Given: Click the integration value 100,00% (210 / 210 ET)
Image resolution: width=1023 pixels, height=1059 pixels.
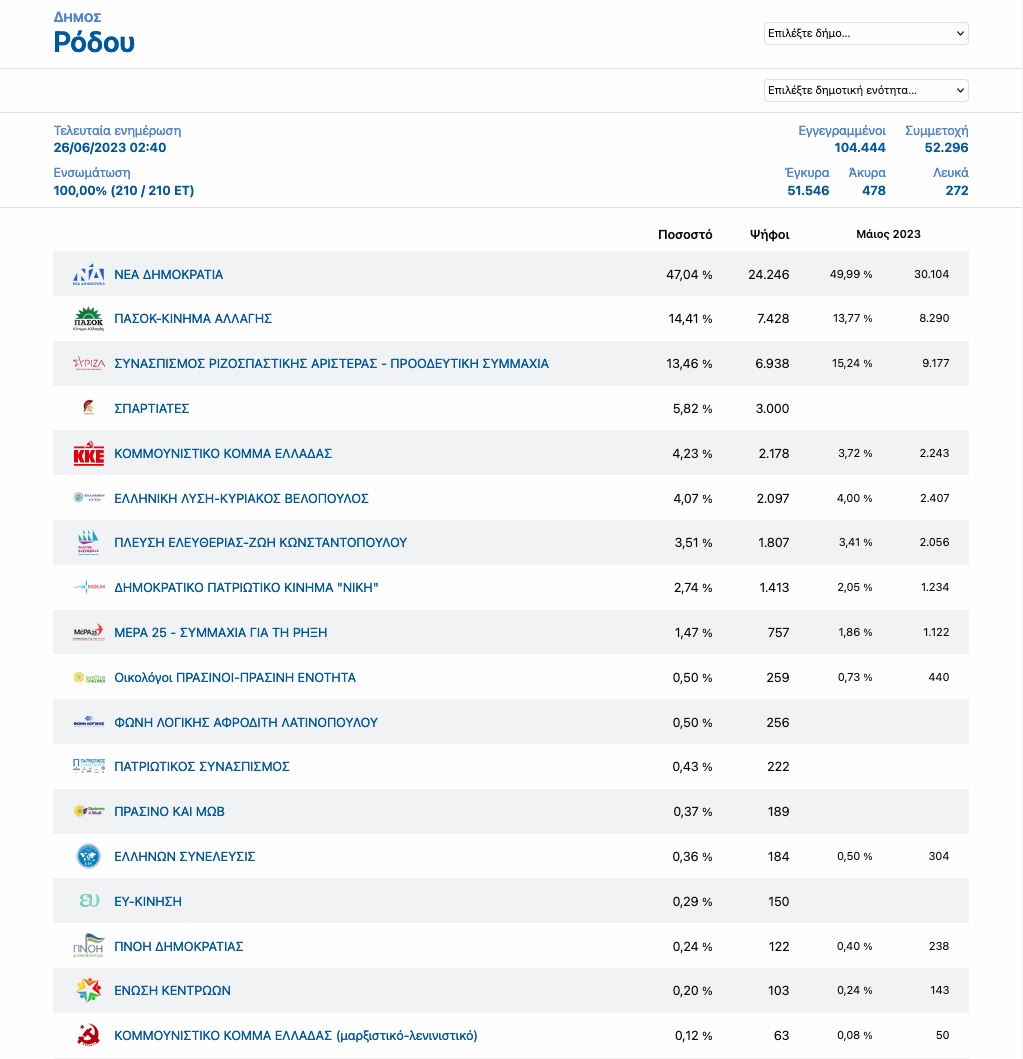Looking at the screenshot, I should coord(124,190).
